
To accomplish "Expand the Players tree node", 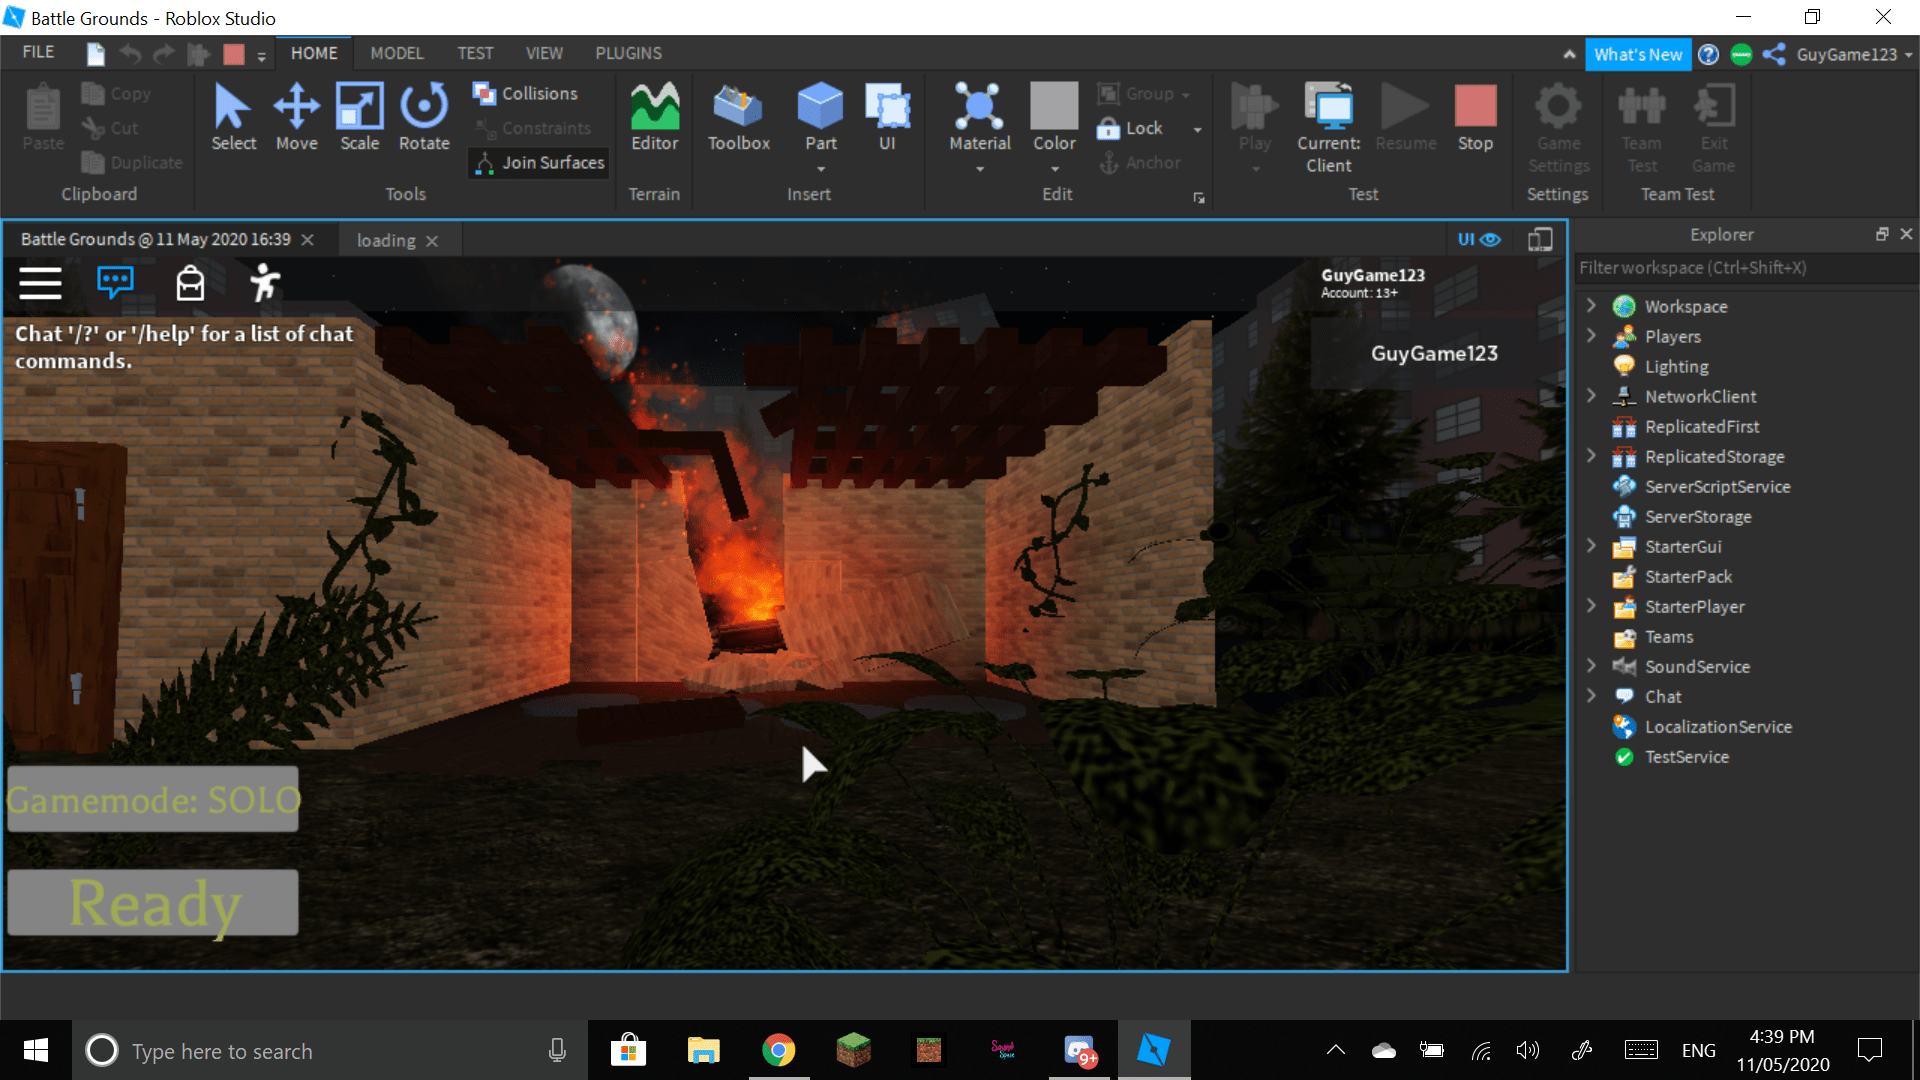I will (x=1591, y=335).
